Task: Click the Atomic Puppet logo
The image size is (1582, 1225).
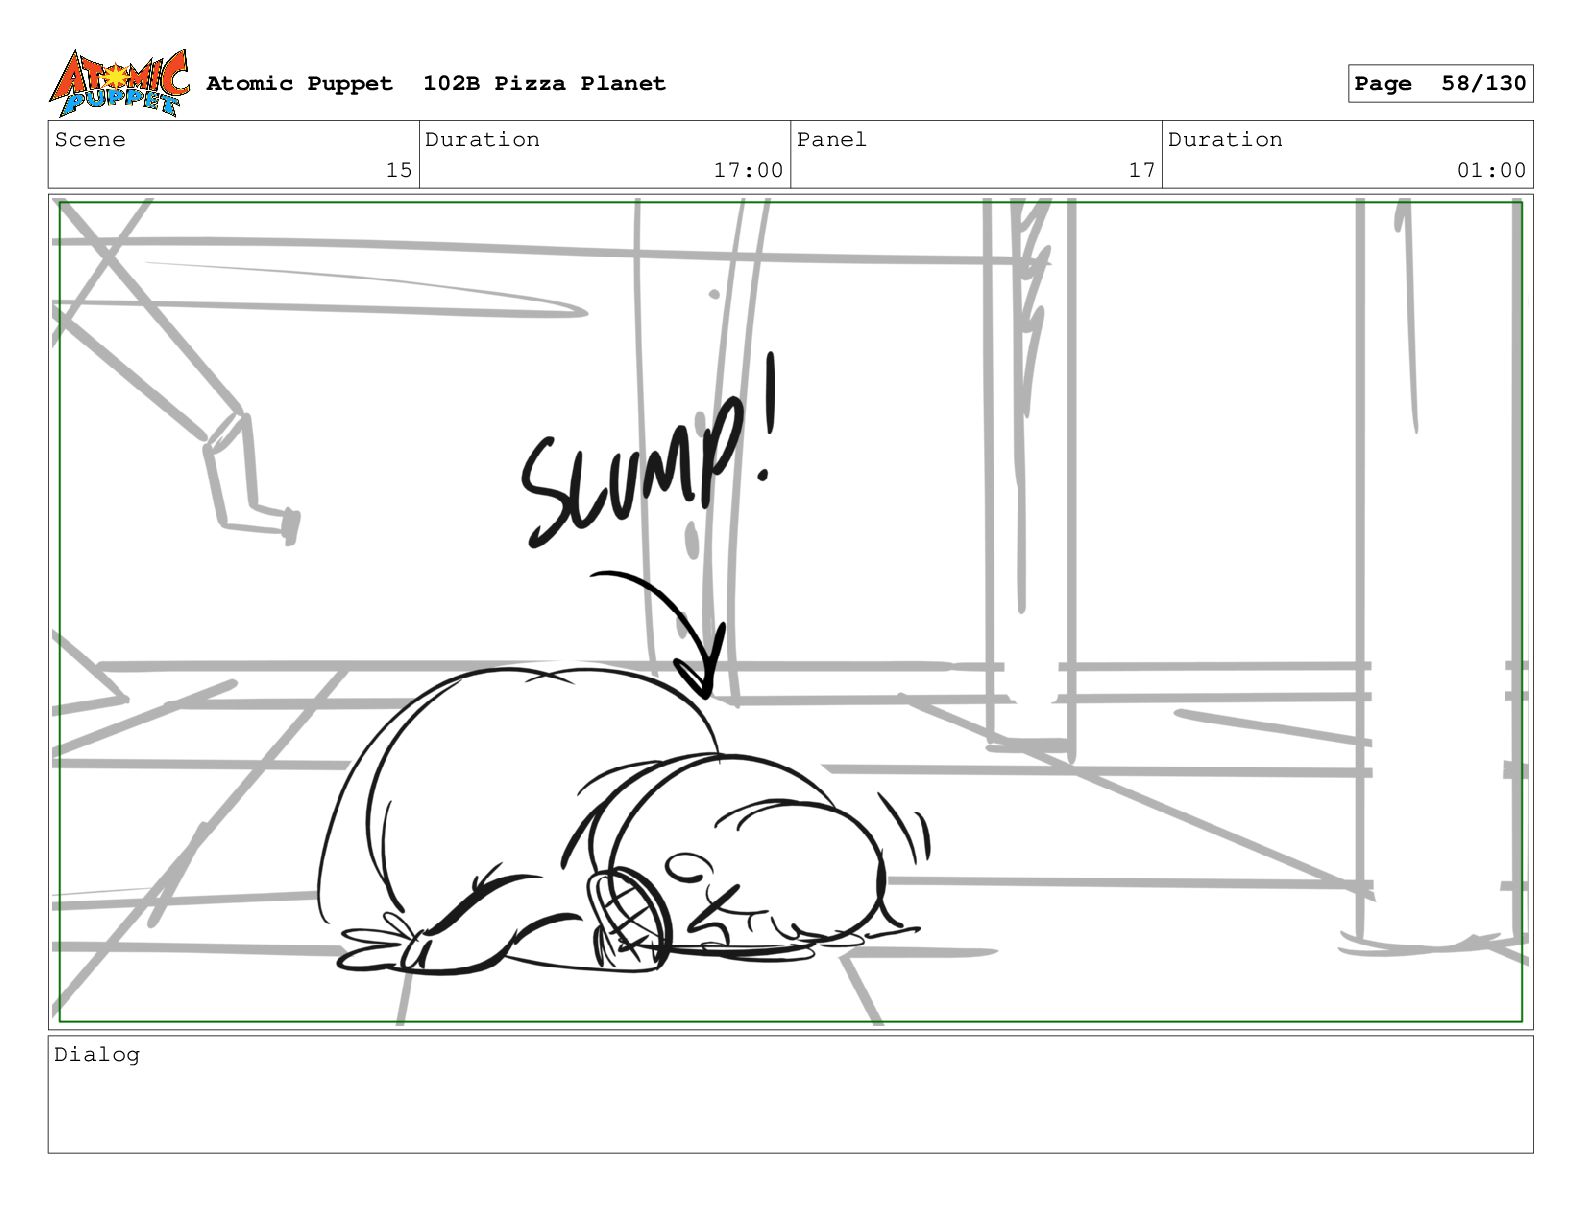Action: (x=119, y=83)
